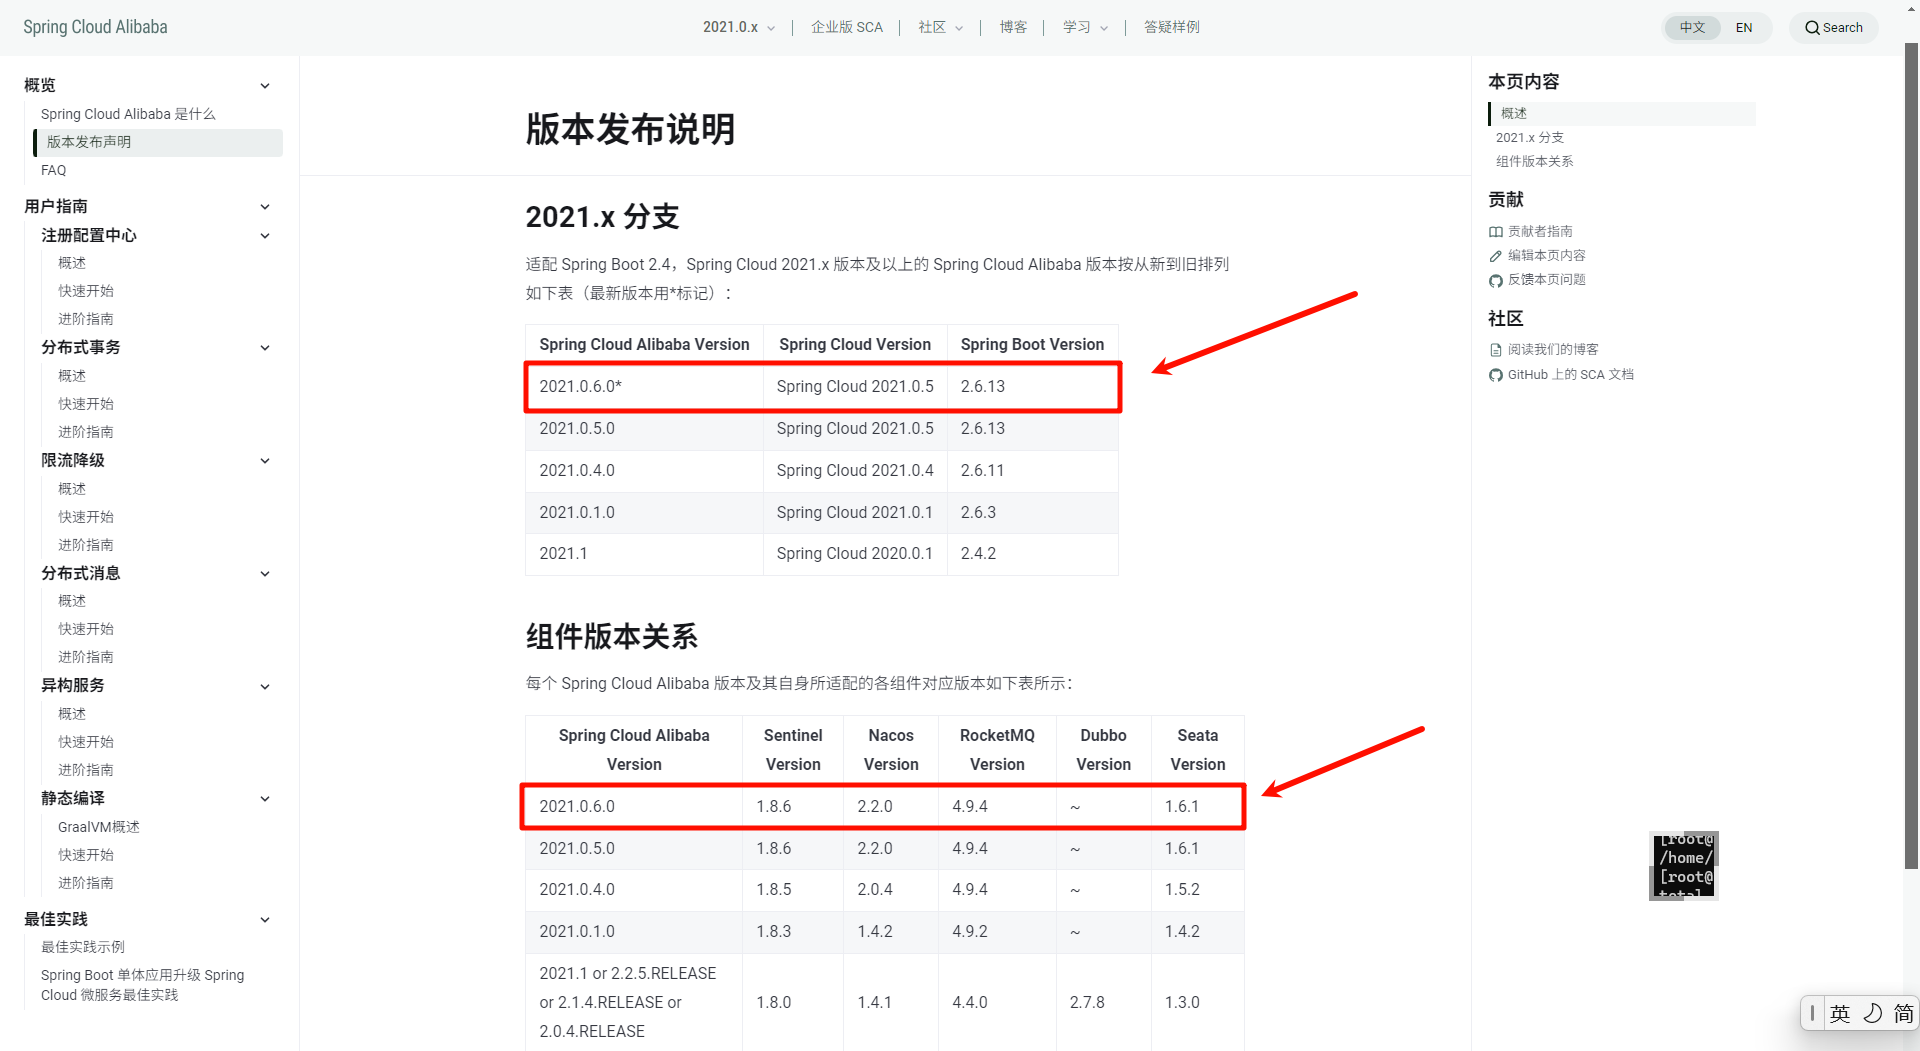Click the 编辑本页内容 pencil icon
The width and height of the screenshot is (1920, 1051).
click(x=1496, y=256)
